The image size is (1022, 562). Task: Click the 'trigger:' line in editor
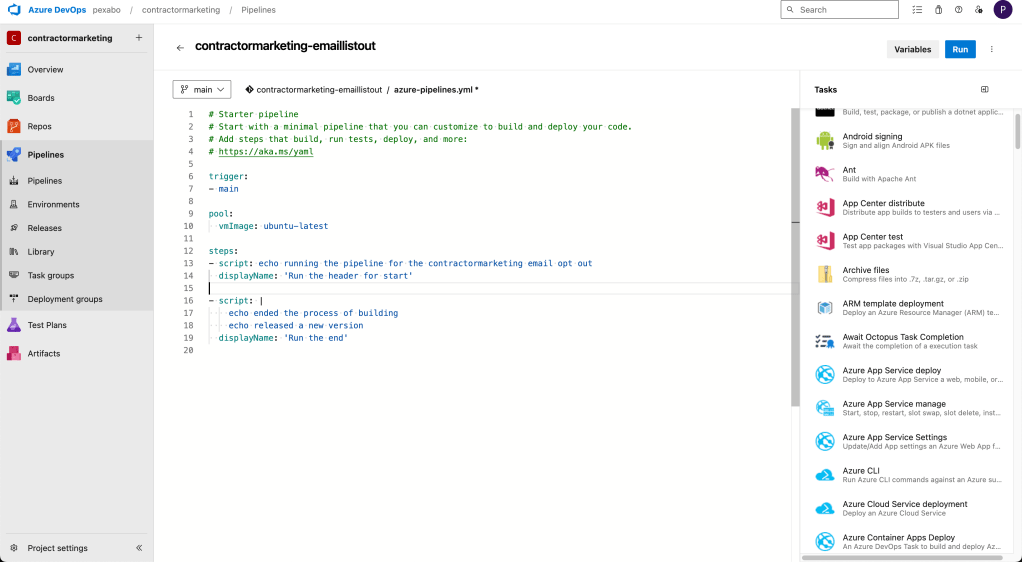point(228,176)
